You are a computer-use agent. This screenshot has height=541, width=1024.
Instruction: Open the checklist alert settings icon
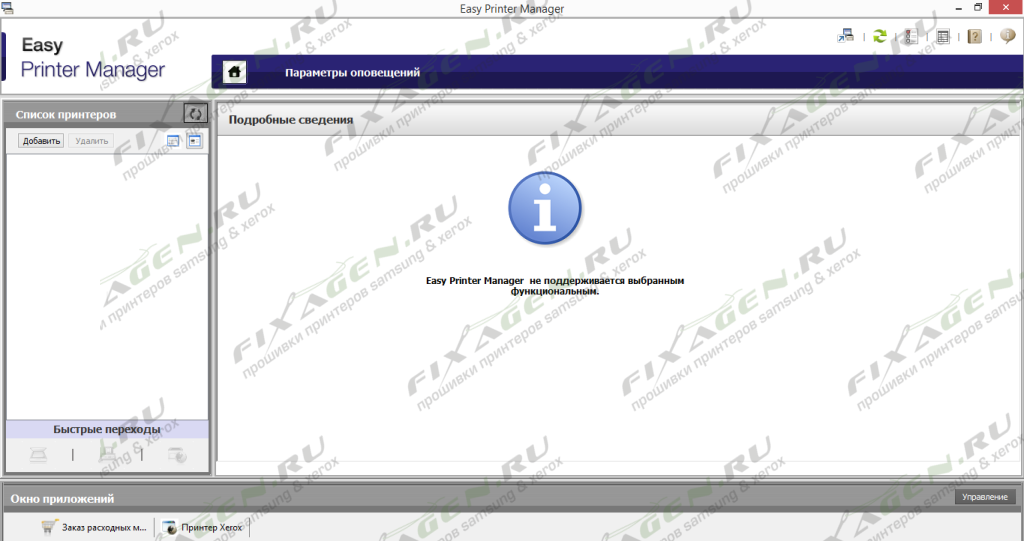[911, 37]
